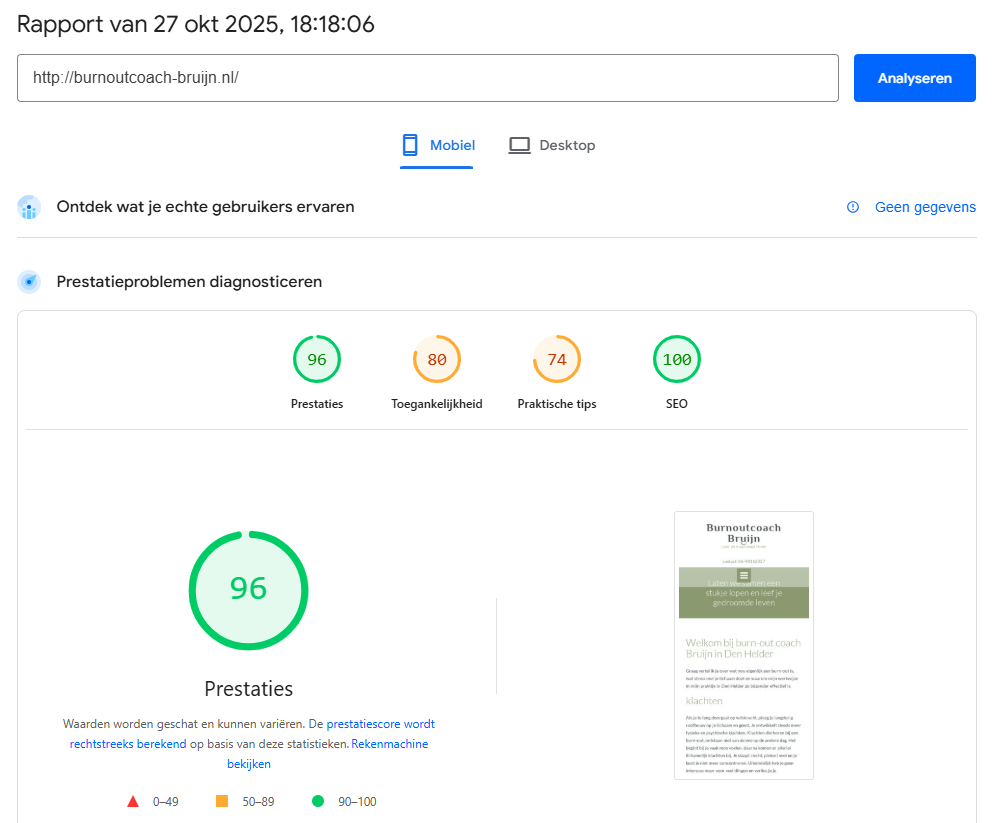
Task: Click the large 96 performance gauge
Action: 248,589
